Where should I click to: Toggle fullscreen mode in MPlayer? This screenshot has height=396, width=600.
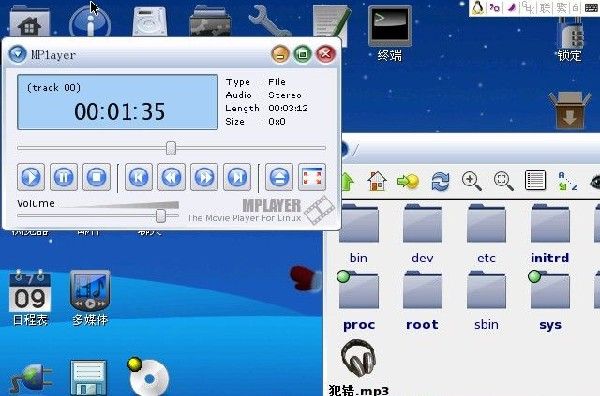312,177
